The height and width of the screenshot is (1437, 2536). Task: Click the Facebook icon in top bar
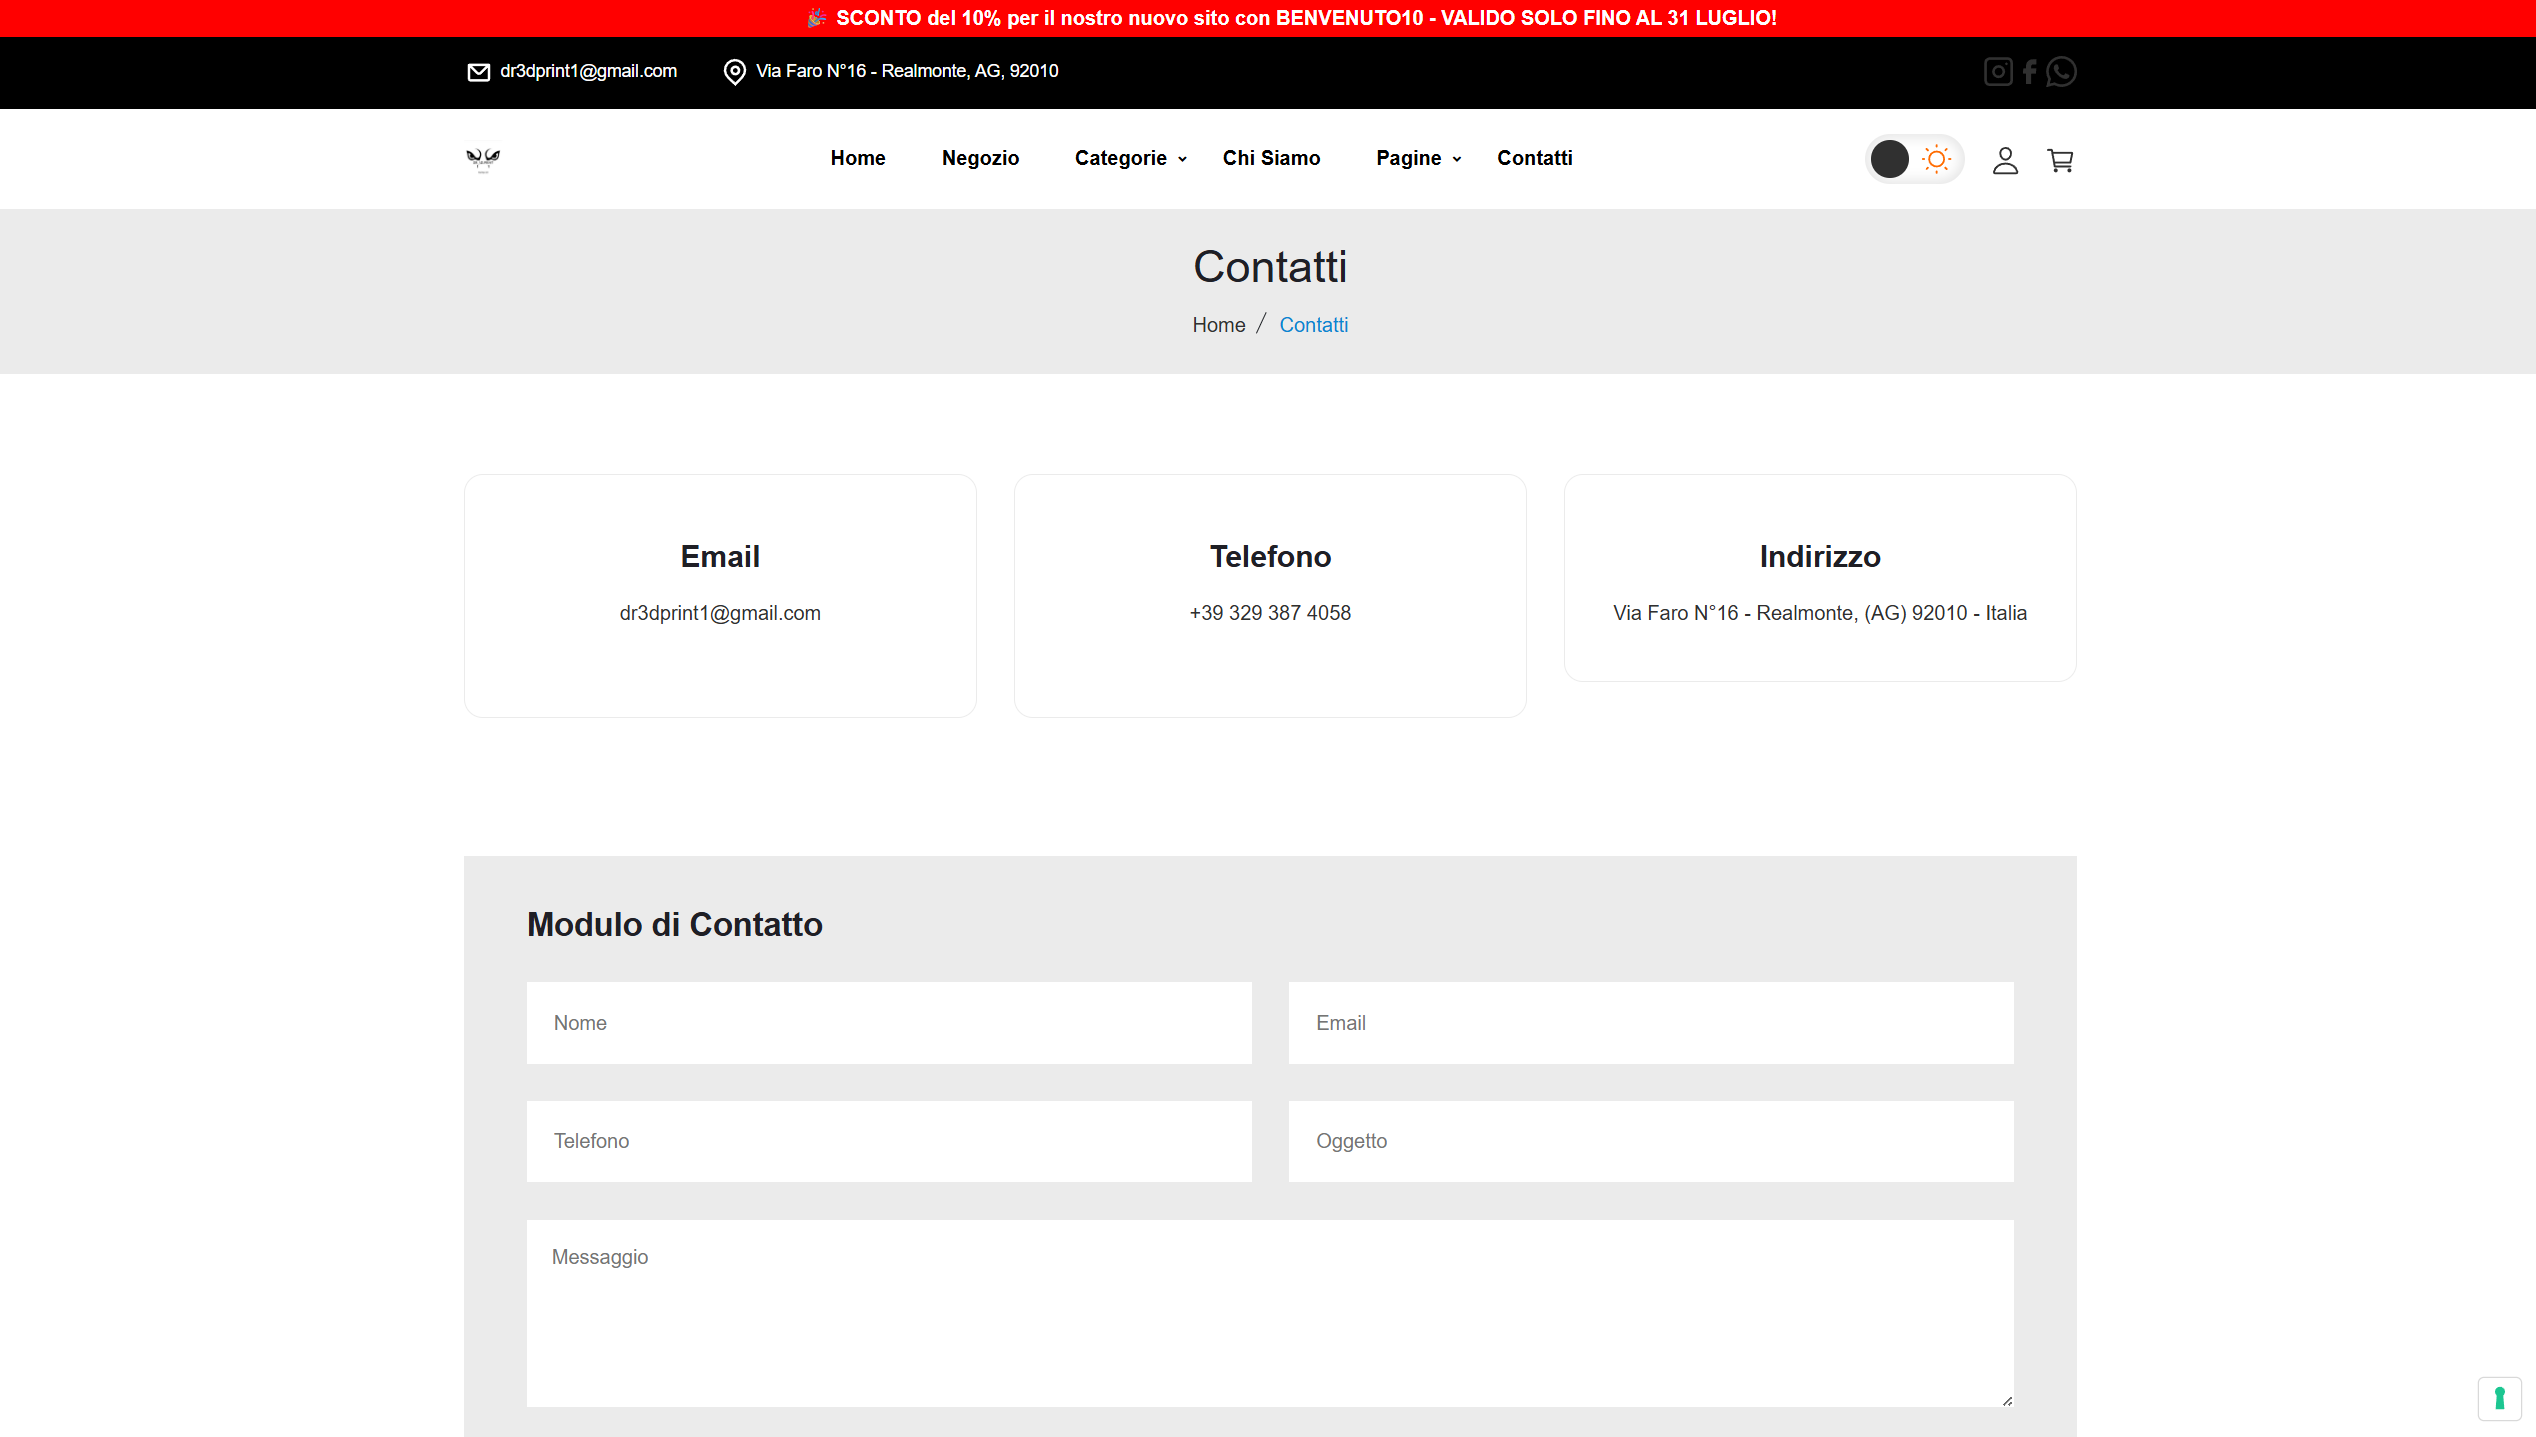coord(2029,72)
